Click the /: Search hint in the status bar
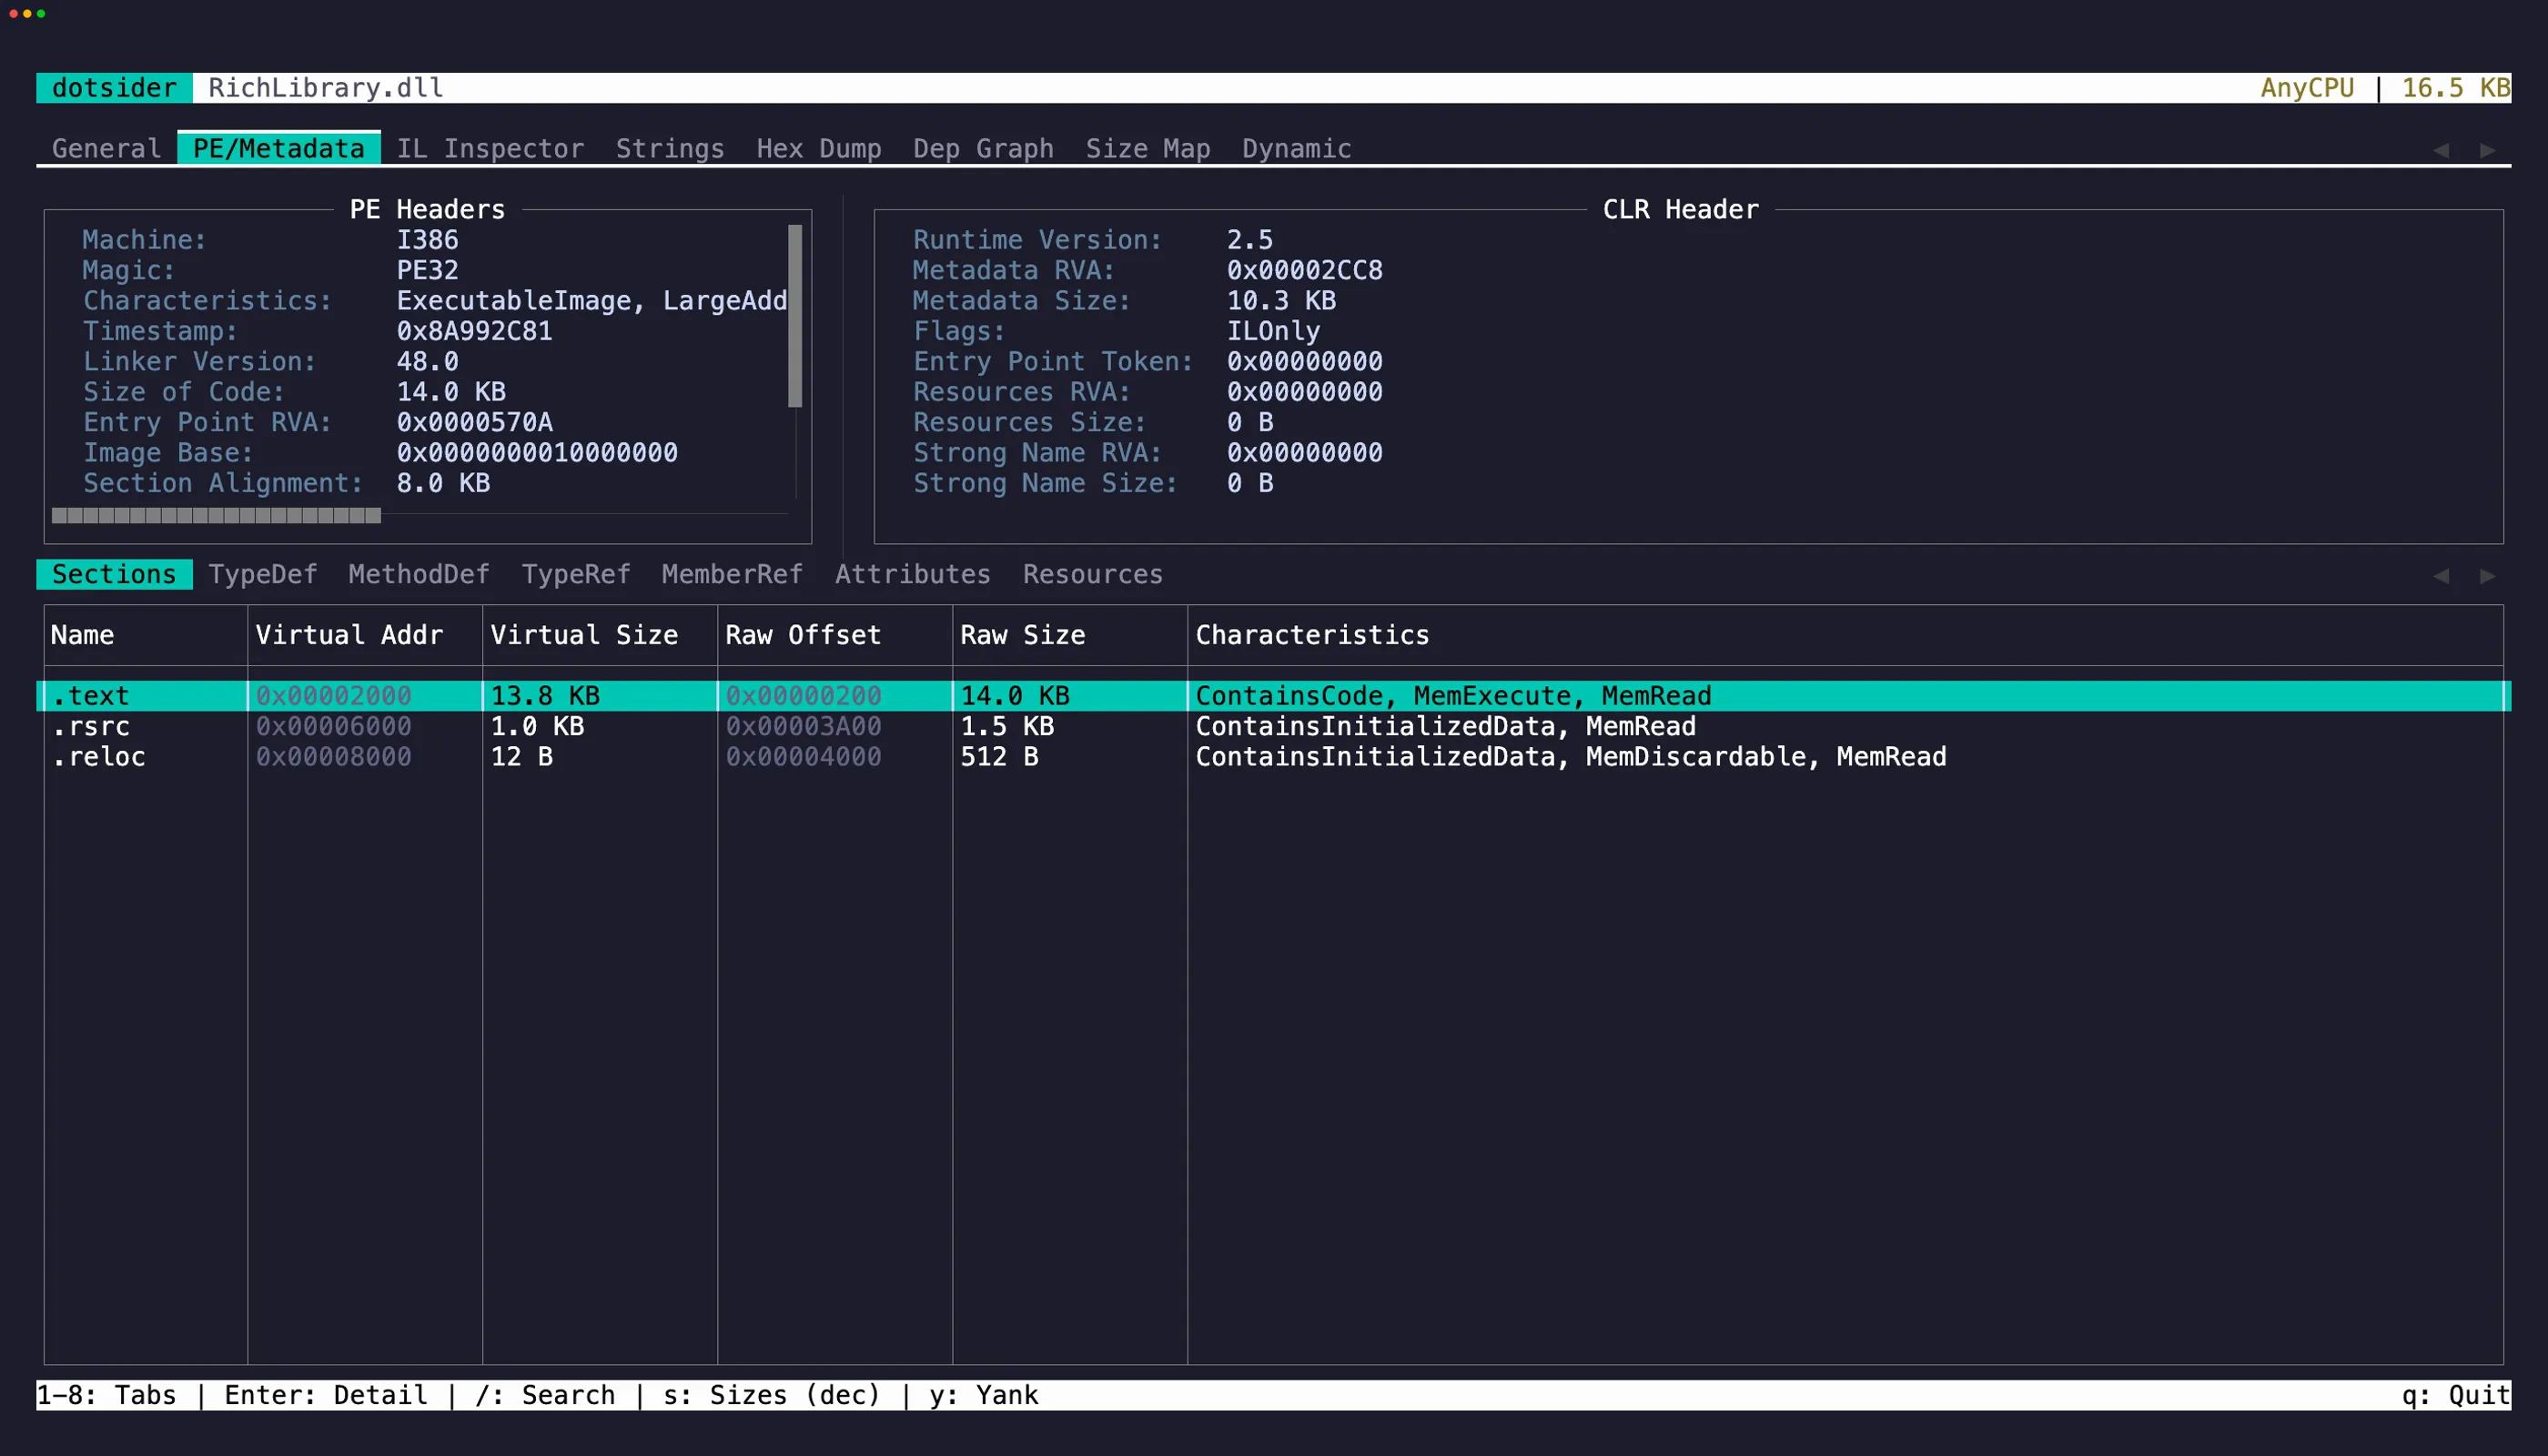The image size is (2548, 1456). [x=546, y=1395]
